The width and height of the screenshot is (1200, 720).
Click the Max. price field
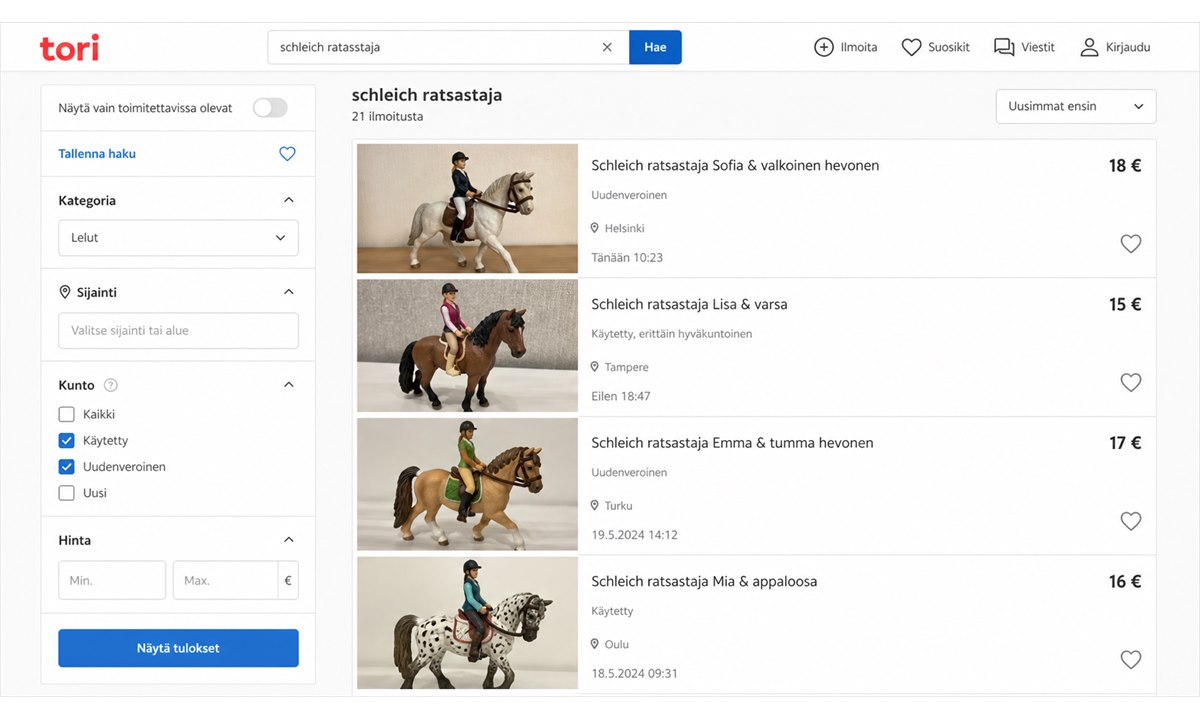pos(225,580)
